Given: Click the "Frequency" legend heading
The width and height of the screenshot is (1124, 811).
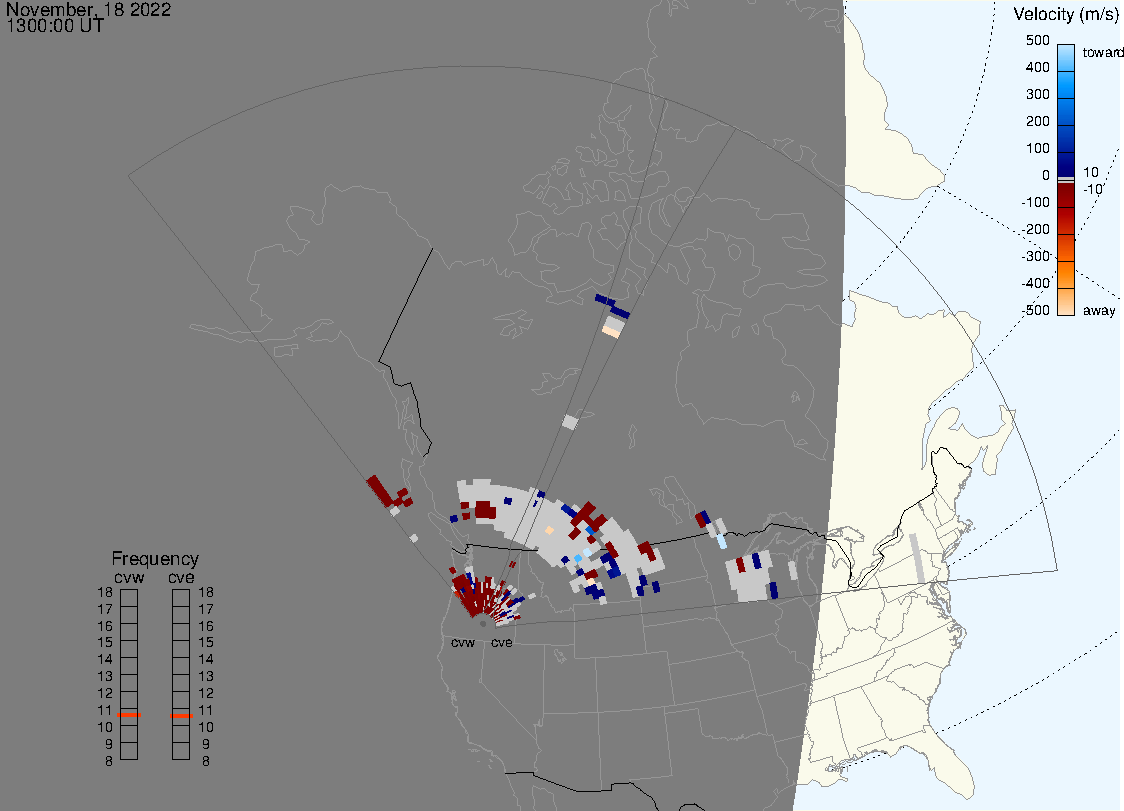Looking at the screenshot, I should 155,559.
